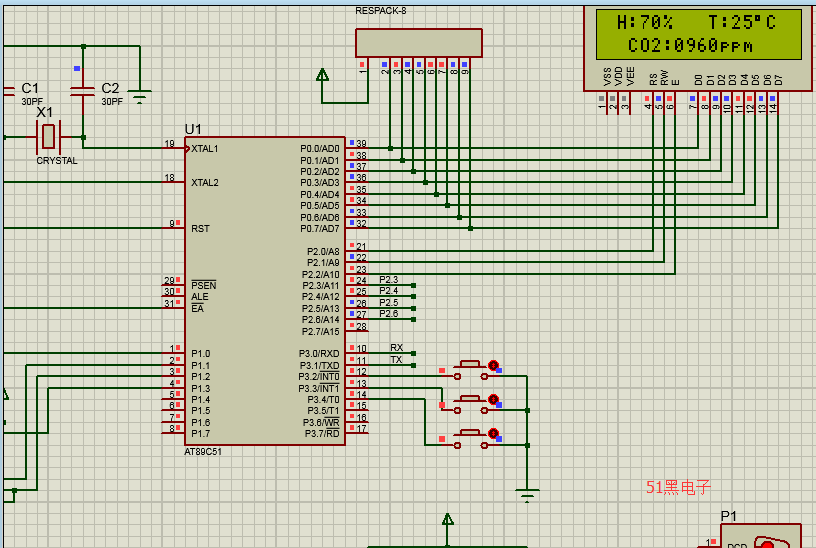Image resolution: width=816 pixels, height=548 pixels.
Task: Click the C2 reference label
Action: coord(110,88)
